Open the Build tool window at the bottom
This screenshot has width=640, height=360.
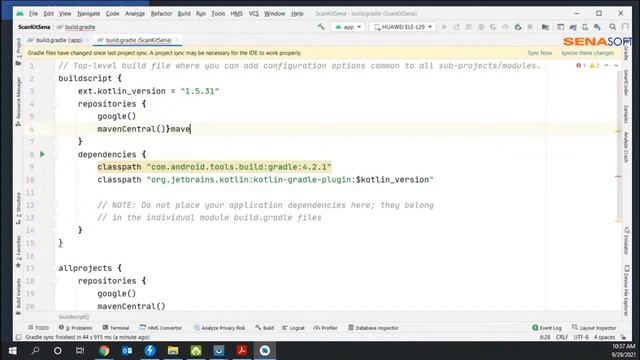coord(264,328)
